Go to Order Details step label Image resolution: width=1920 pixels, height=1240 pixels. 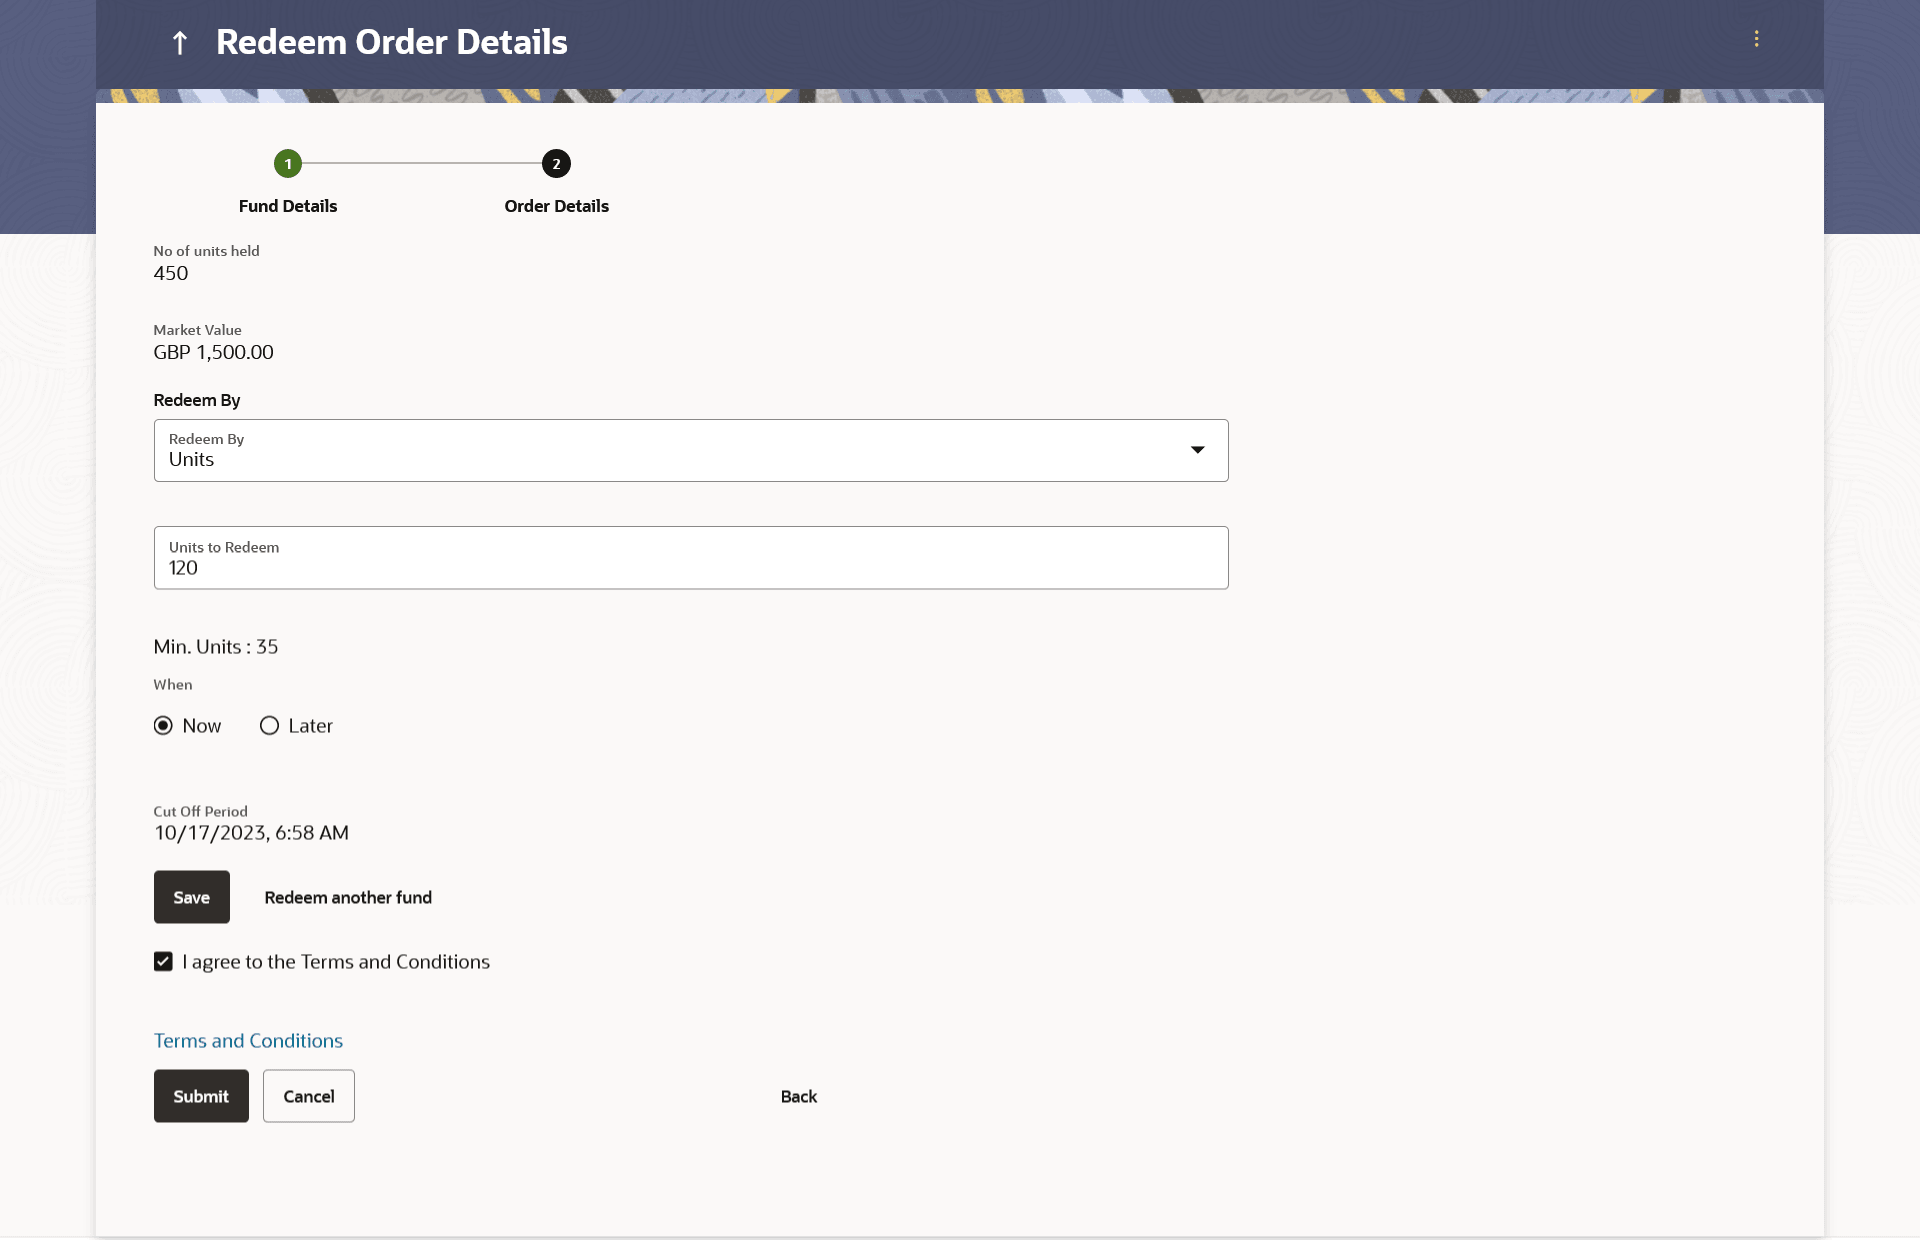coord(556,206)
